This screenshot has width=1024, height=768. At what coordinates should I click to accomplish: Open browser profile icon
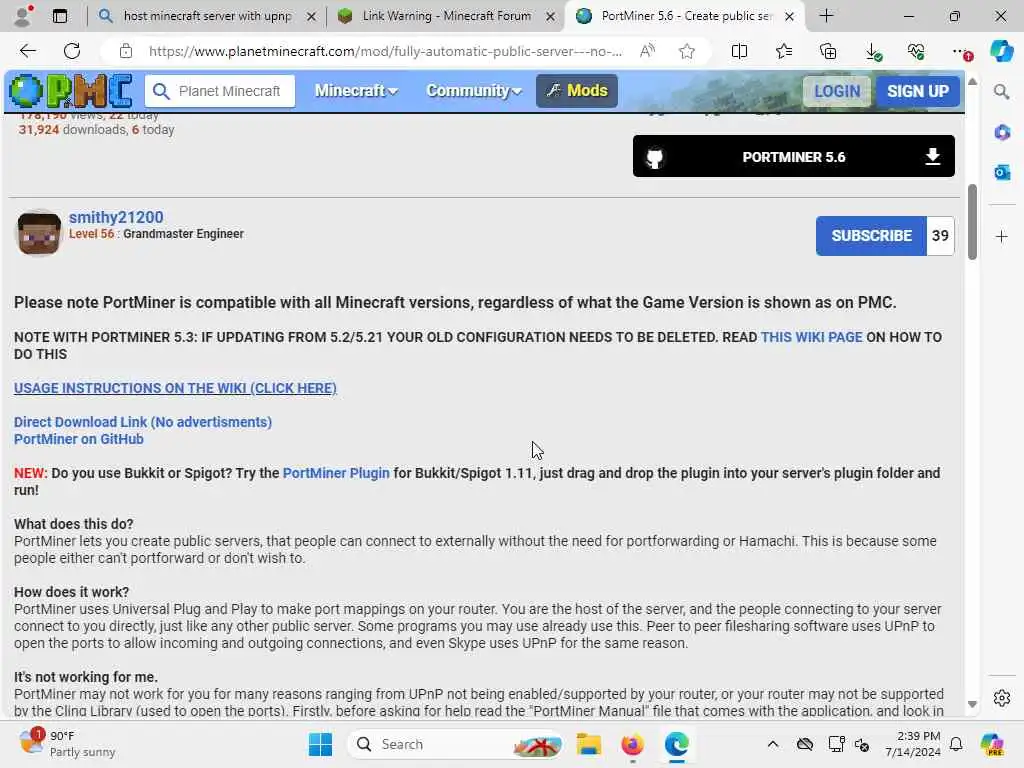pyautogui.click(x=24, y=16)
